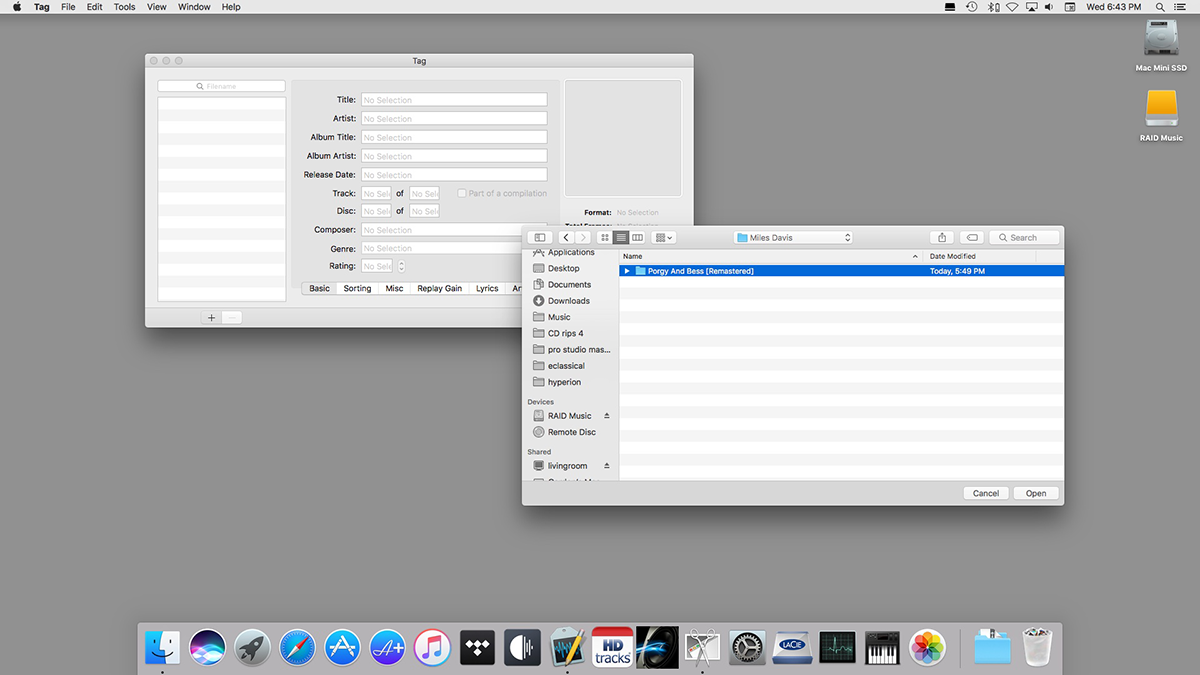Open Safari from the Dock
The height and width of the screenshot is (675, 1200).
[297, 647]
